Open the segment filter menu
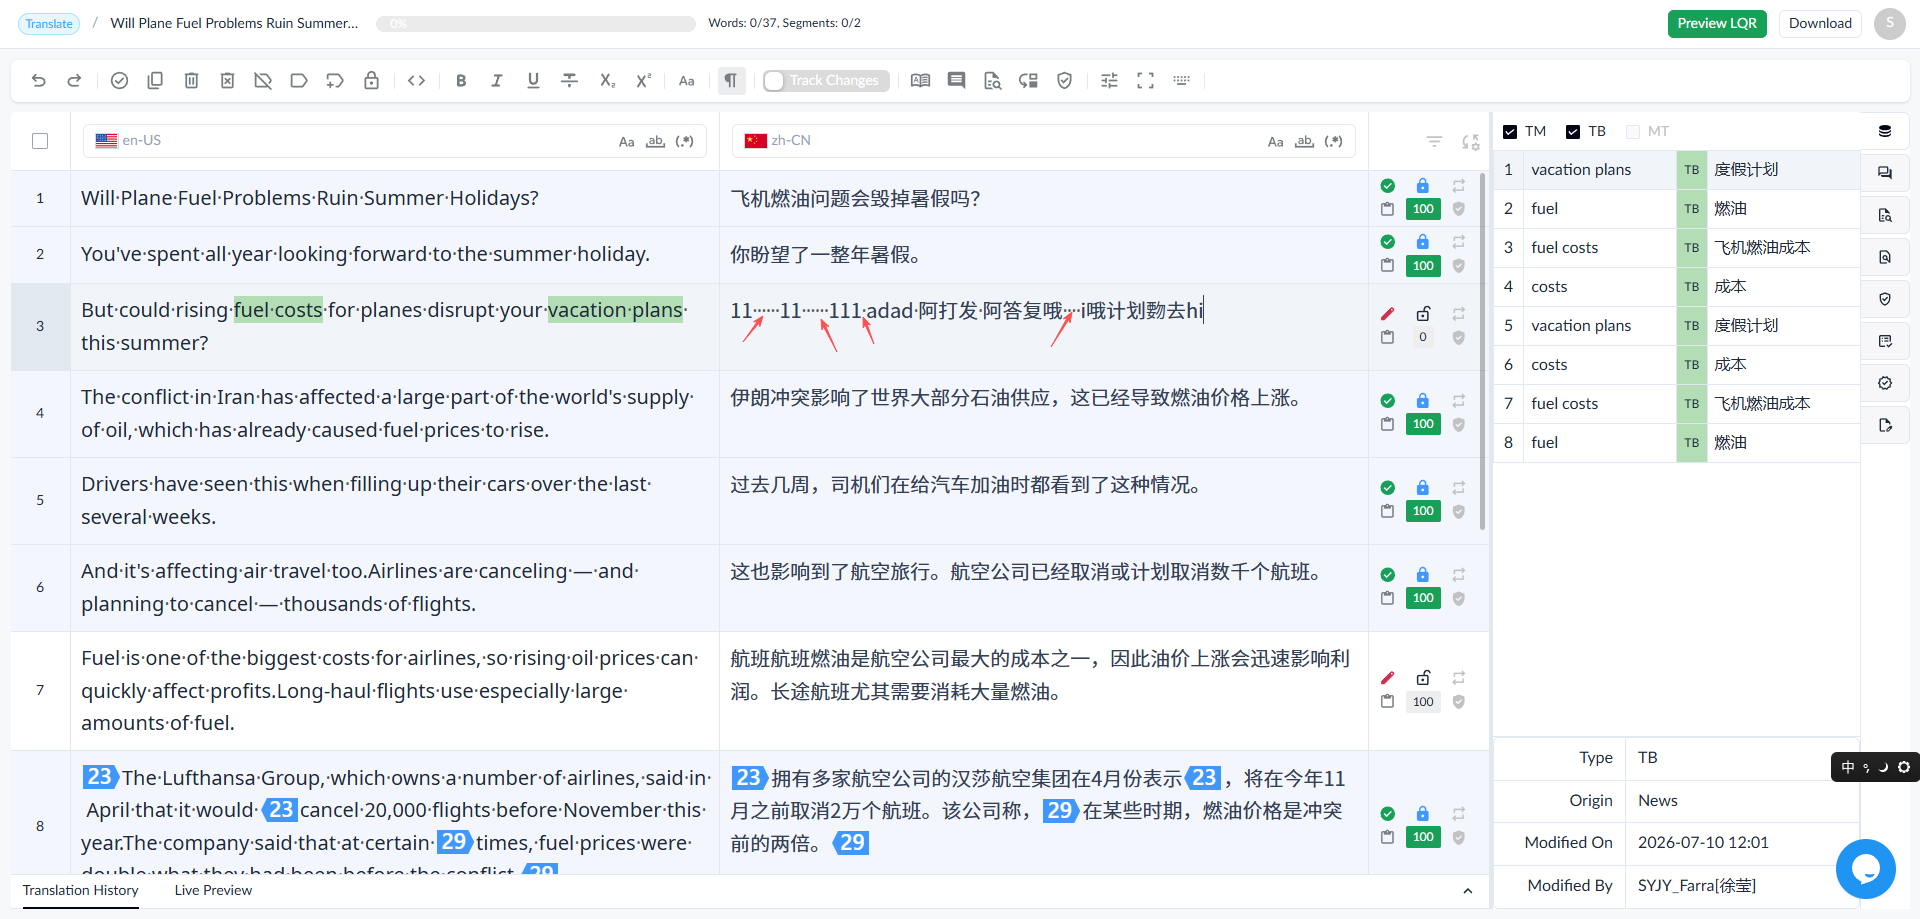 (x=1434, y=142)
